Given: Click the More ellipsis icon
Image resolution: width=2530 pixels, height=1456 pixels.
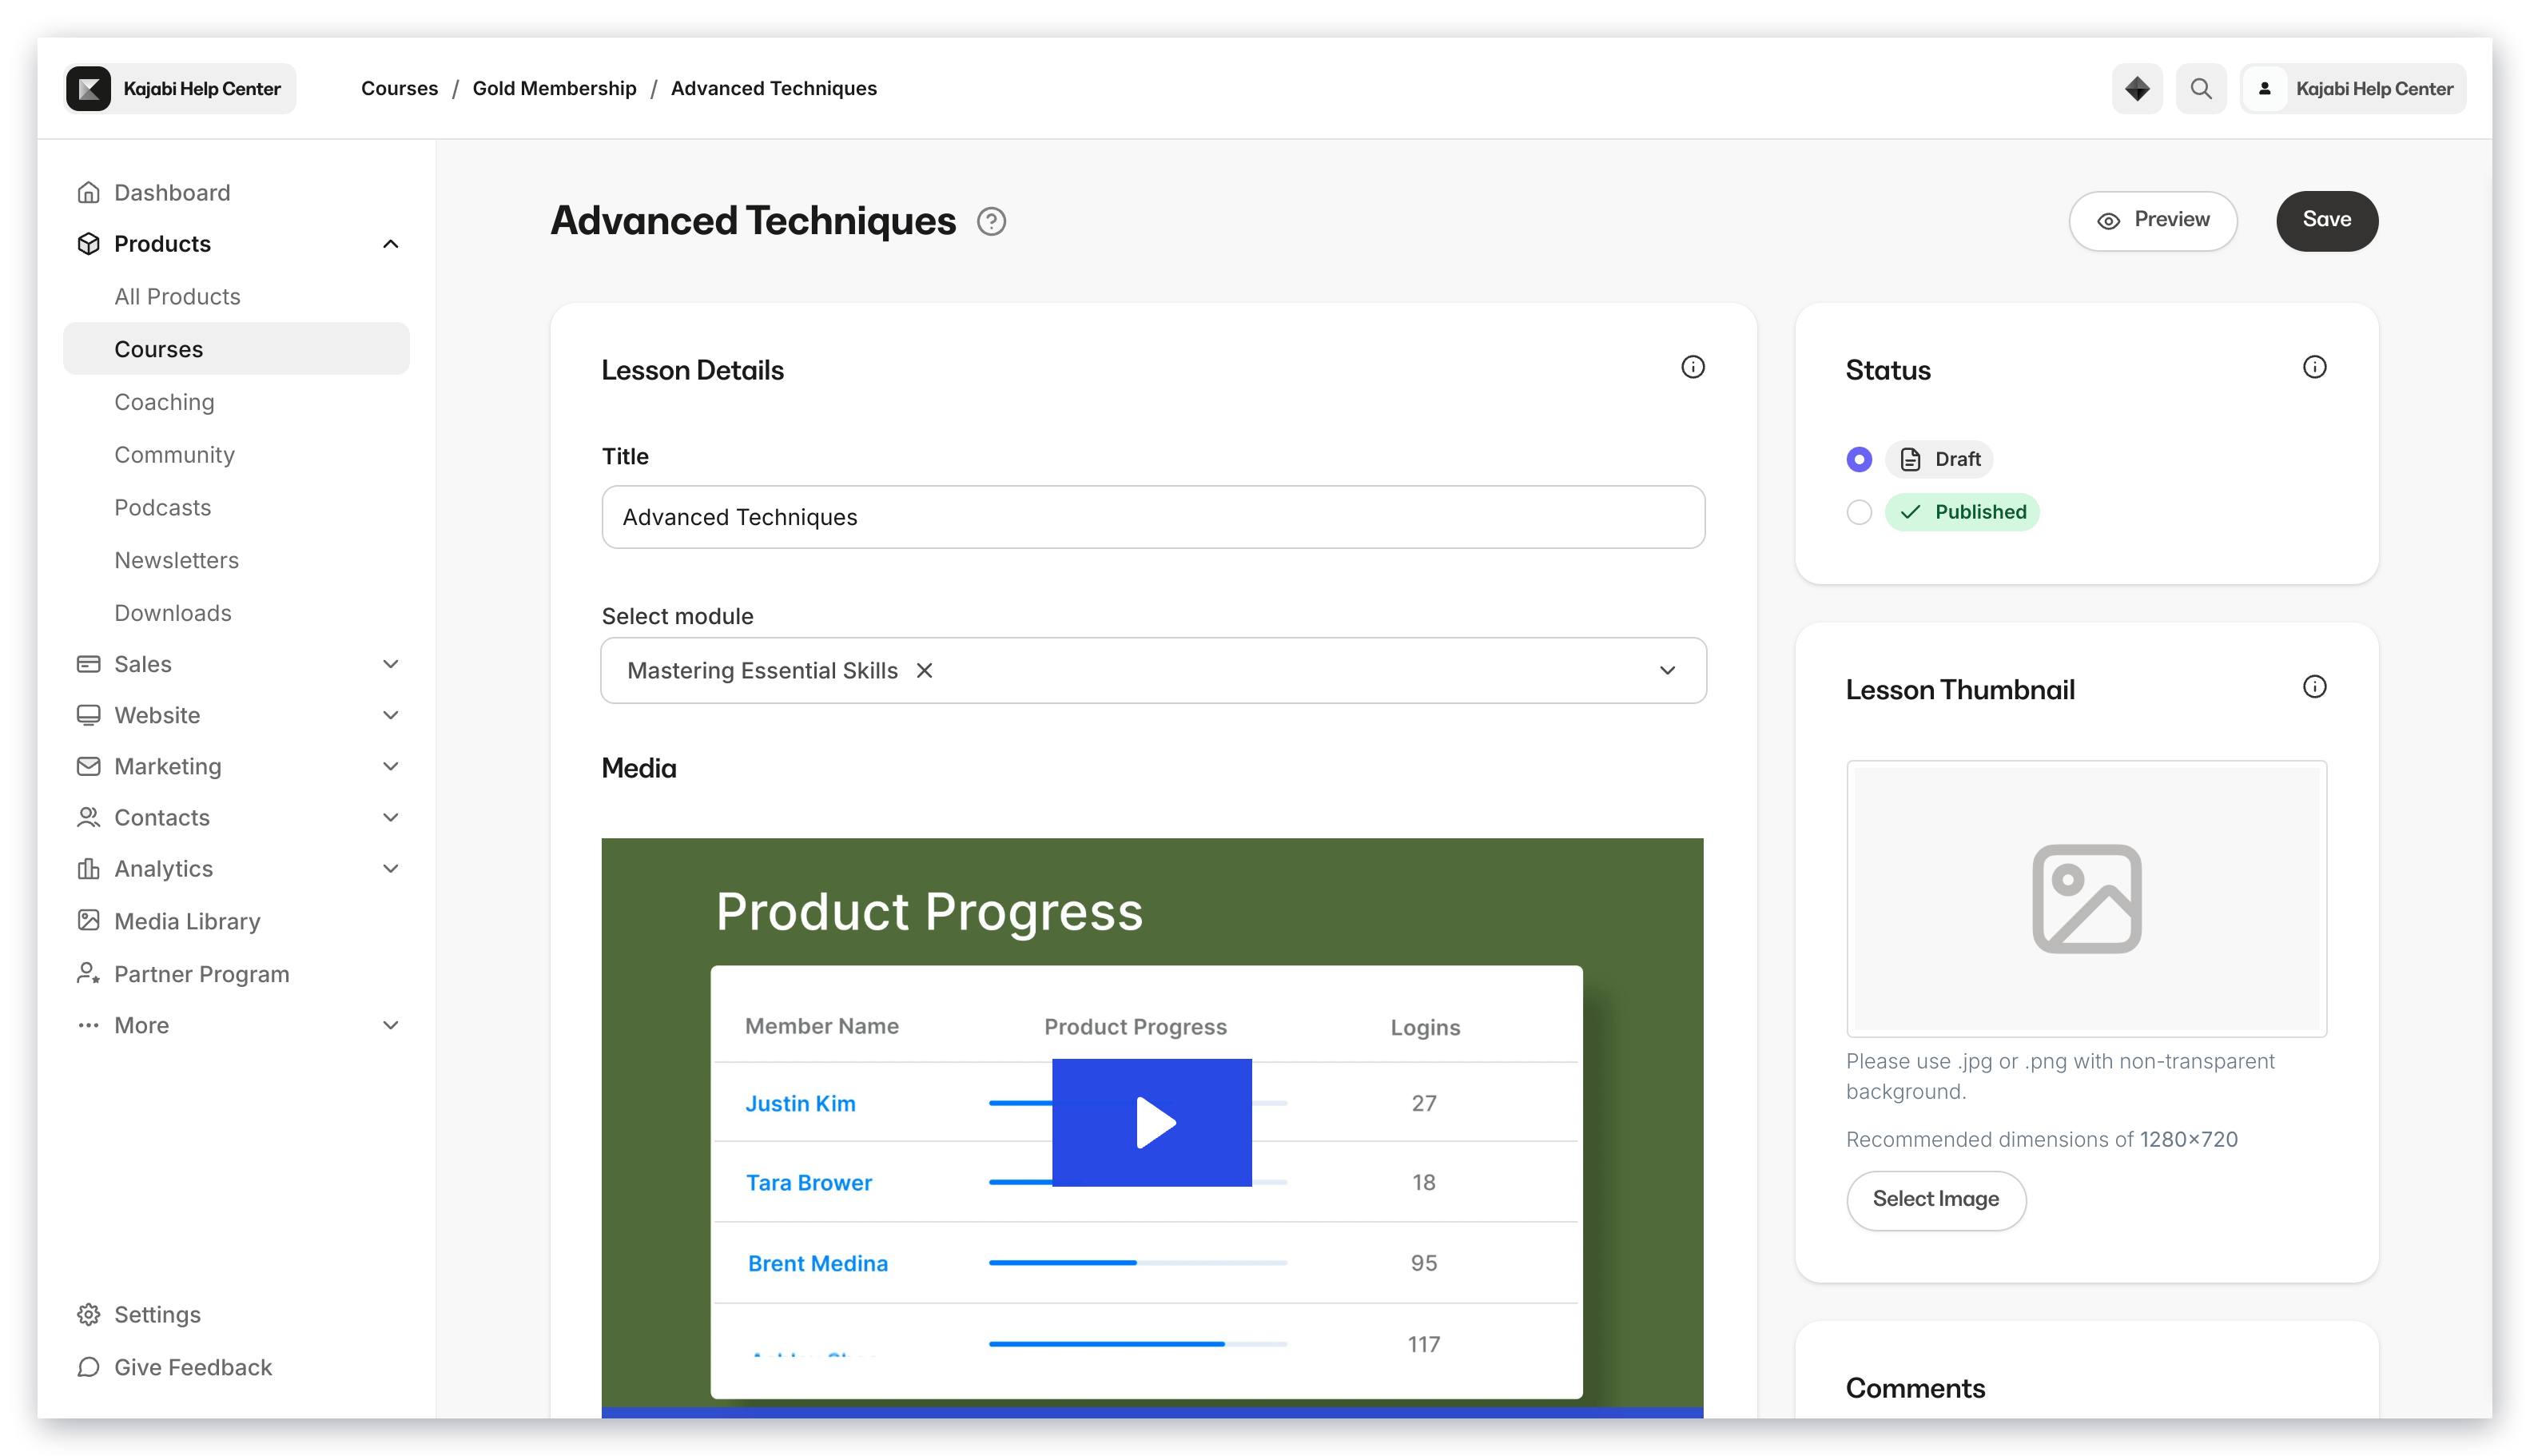Looking at the screenshot, I should (x=88, y=1025).
